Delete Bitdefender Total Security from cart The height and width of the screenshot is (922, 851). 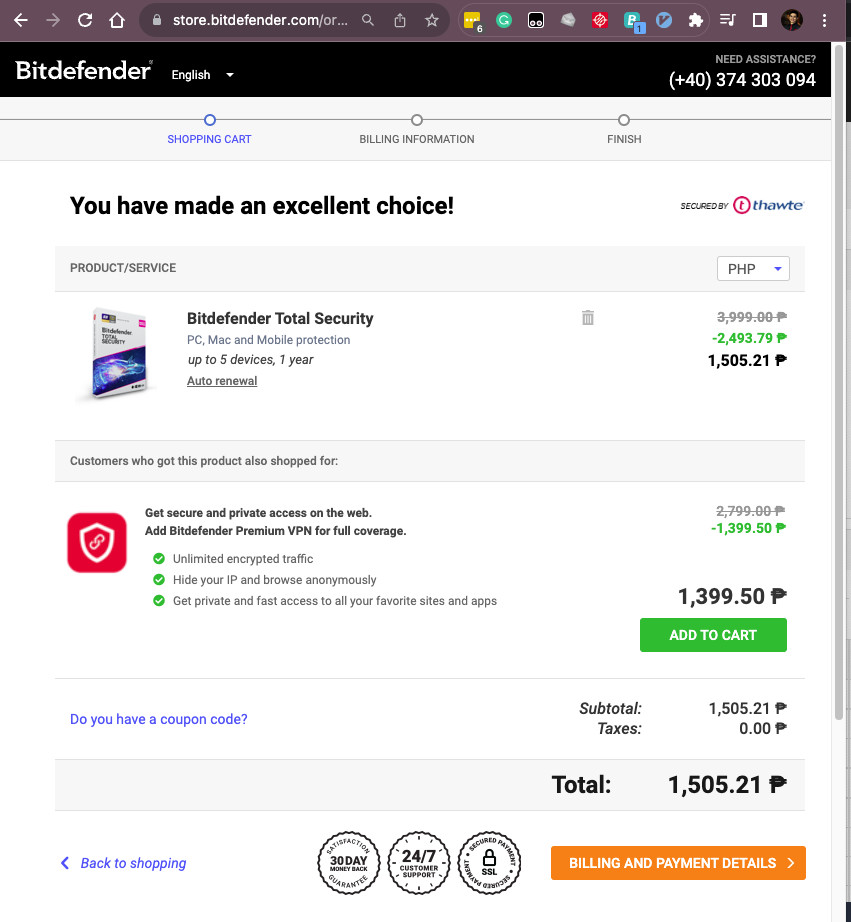pyautogui.click(x=588, y=318)
